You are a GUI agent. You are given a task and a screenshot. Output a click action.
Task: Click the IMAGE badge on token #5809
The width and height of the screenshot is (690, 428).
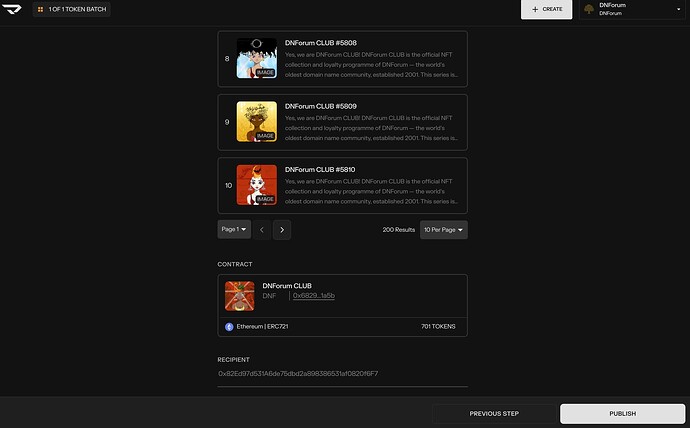tap(265, 136)
